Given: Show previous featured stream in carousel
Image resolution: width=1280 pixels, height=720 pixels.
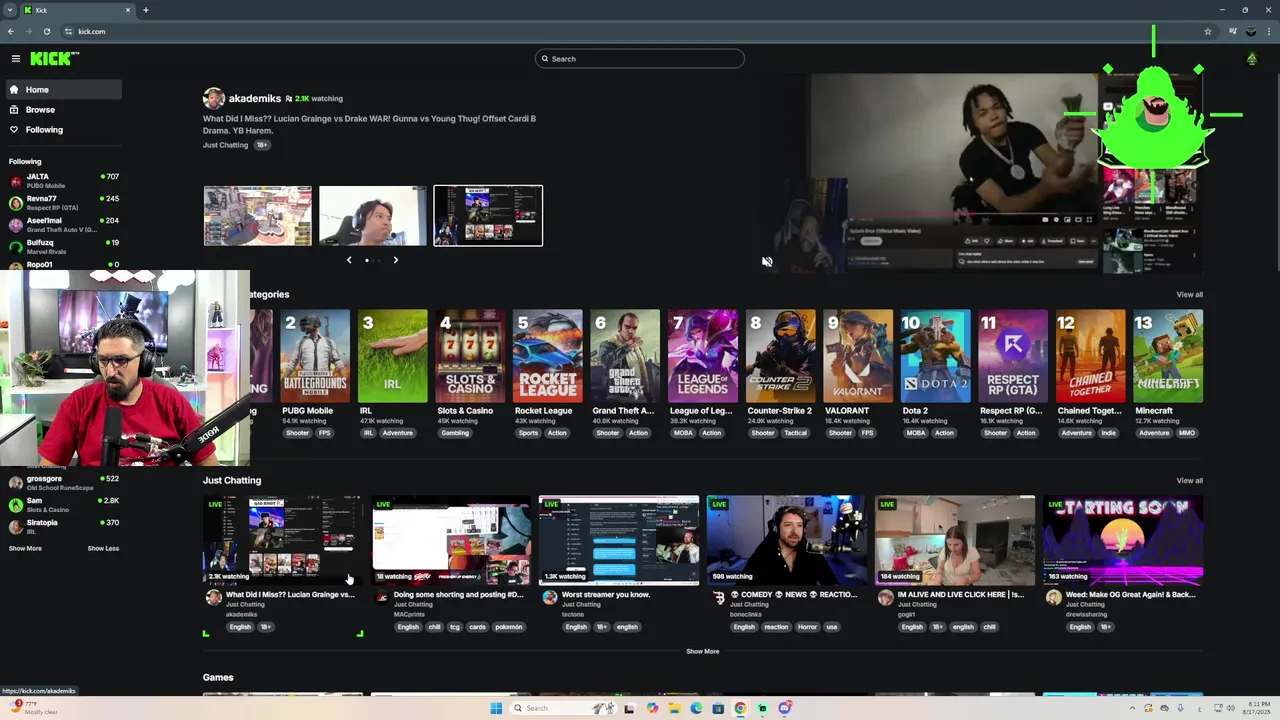Looking at the screenshot, I should coord(349,260).
